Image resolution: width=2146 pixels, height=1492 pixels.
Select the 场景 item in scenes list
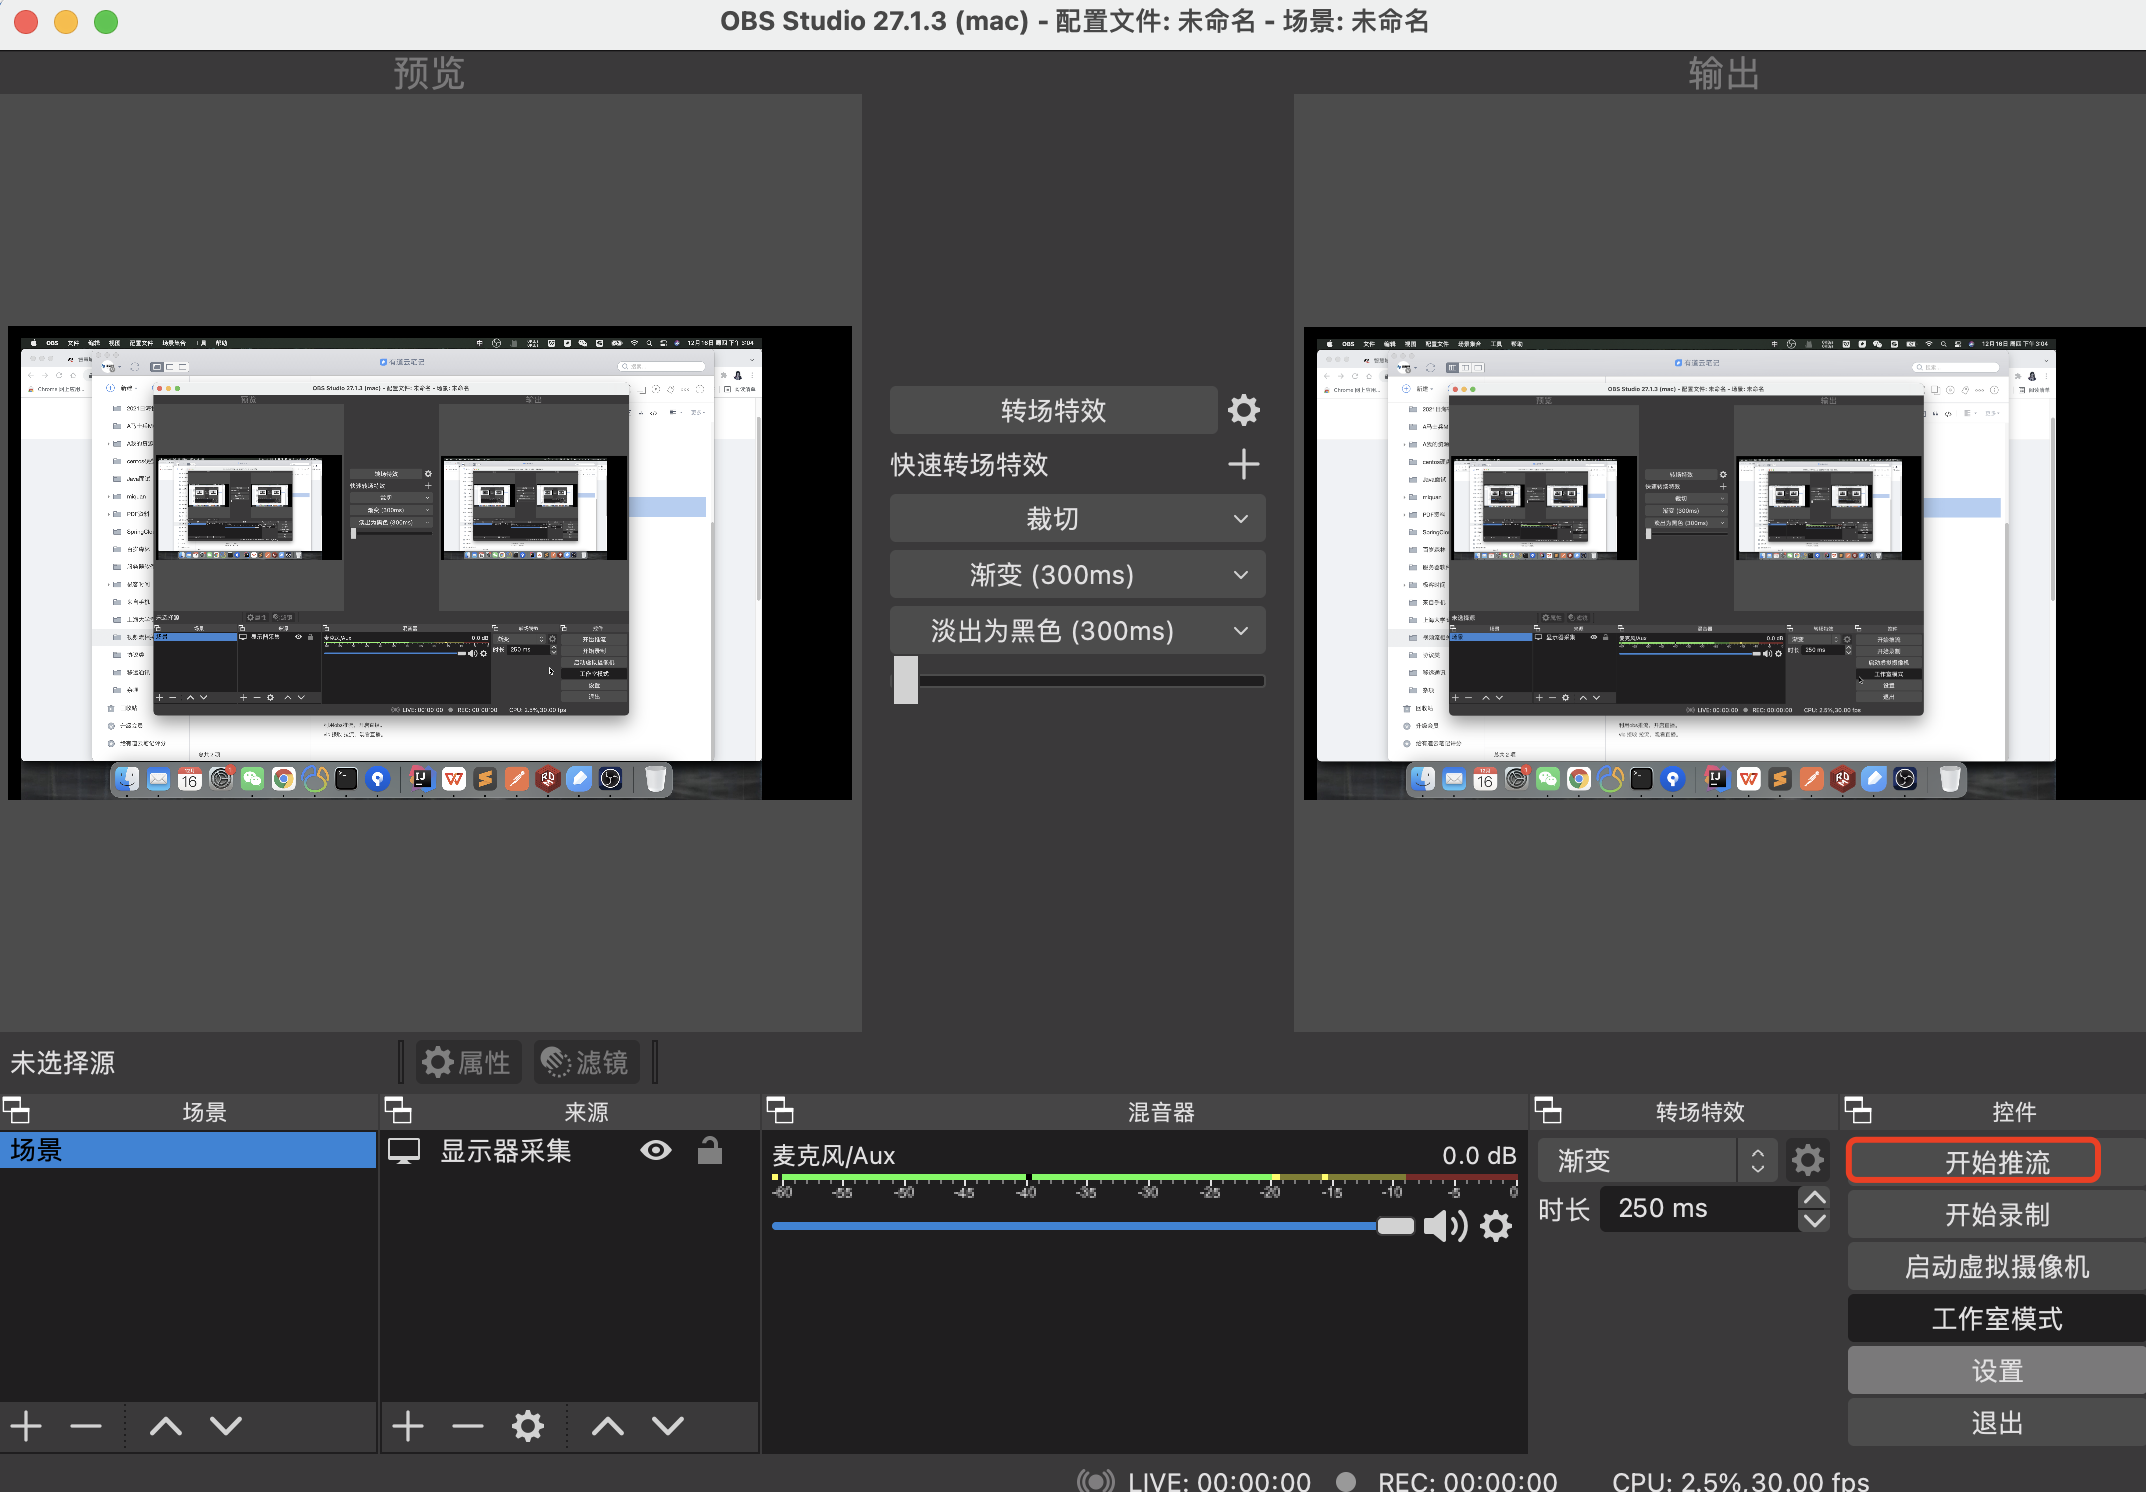click(x=187, y=1151)
